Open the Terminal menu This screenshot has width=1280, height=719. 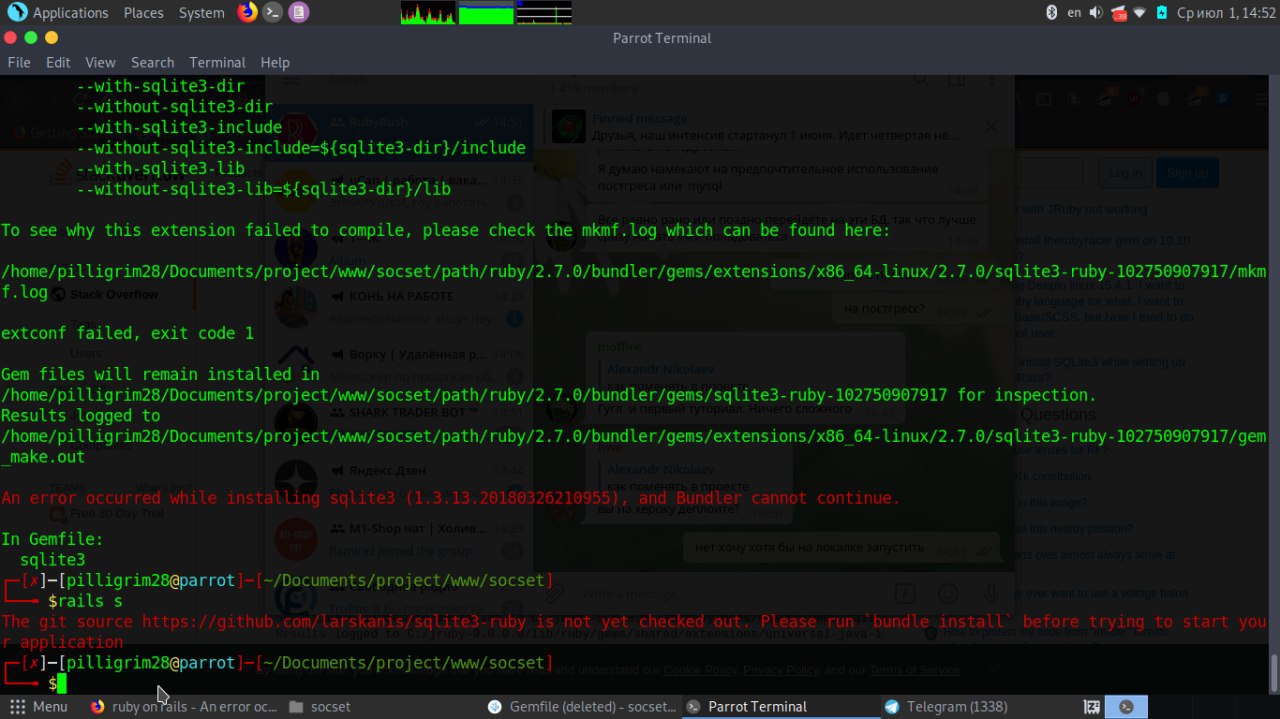click(x=217, y=62)
